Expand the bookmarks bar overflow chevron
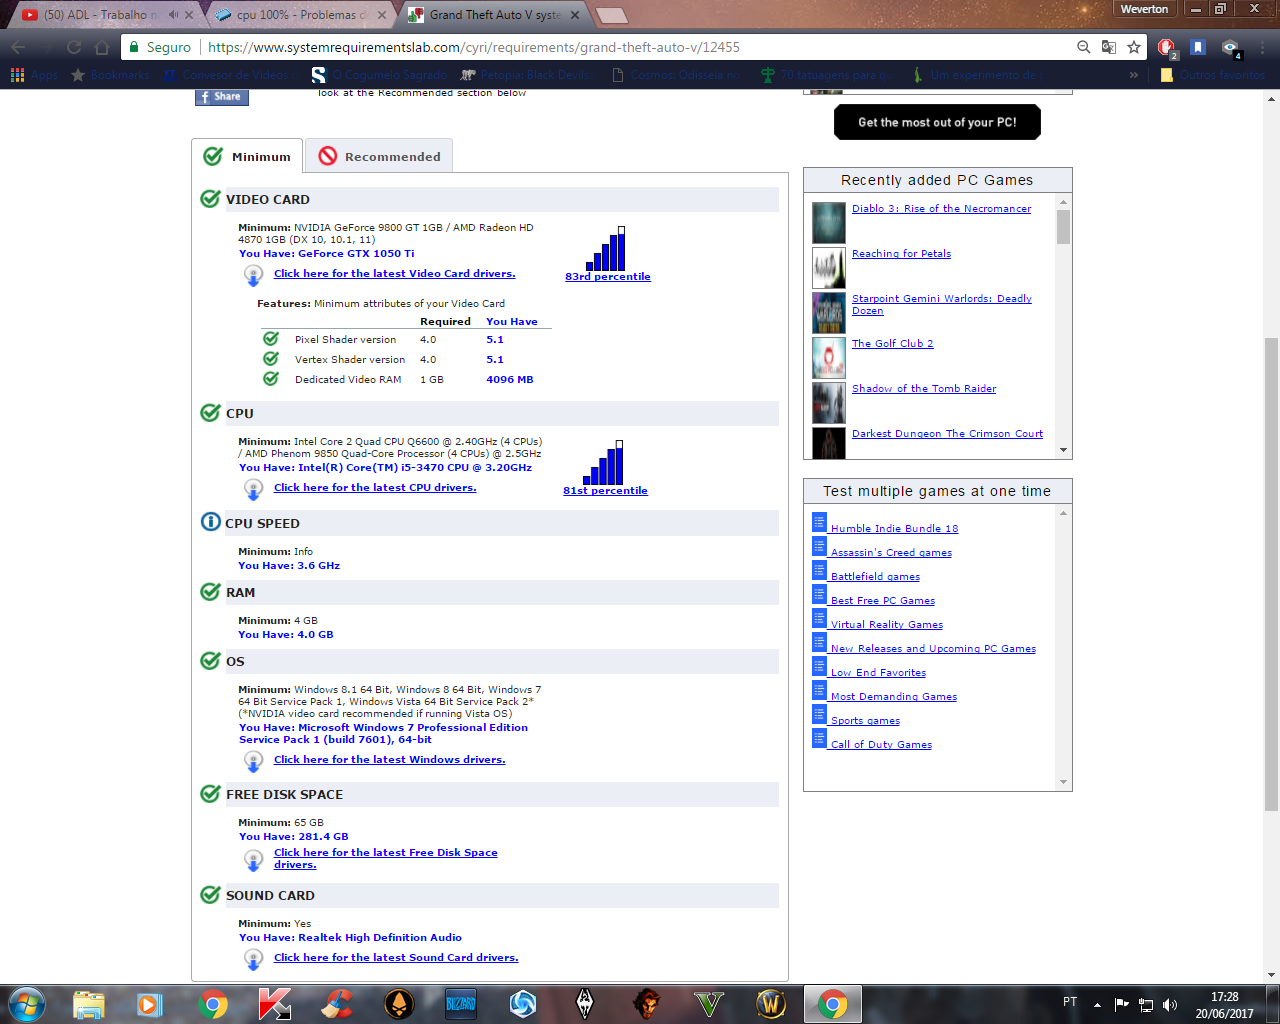Screen dimensions: 1280x1024 click(1133, 75)
